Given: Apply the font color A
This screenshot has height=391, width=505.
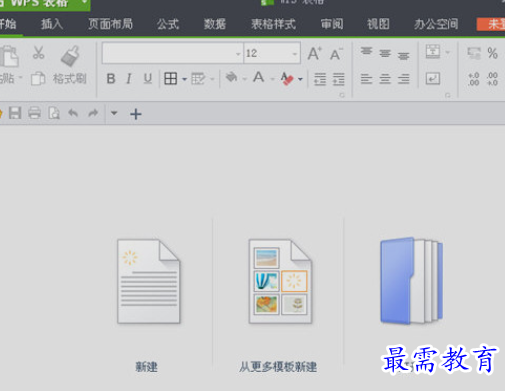Looking at the screenshot, I should [x=259, y=77].
